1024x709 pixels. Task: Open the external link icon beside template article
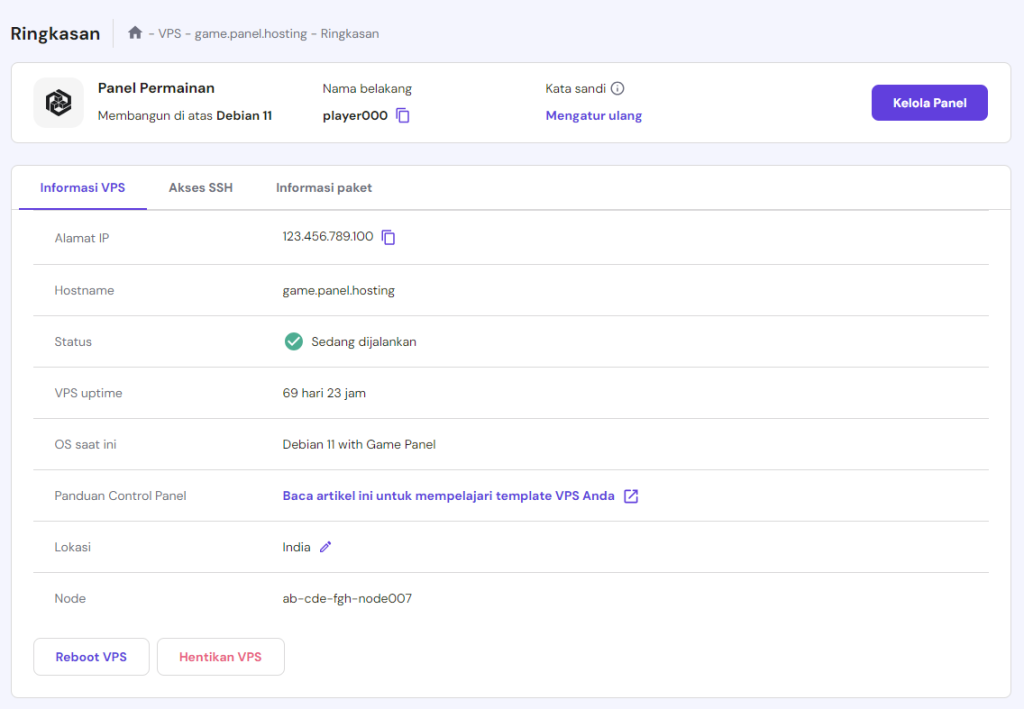click(631, 496)
